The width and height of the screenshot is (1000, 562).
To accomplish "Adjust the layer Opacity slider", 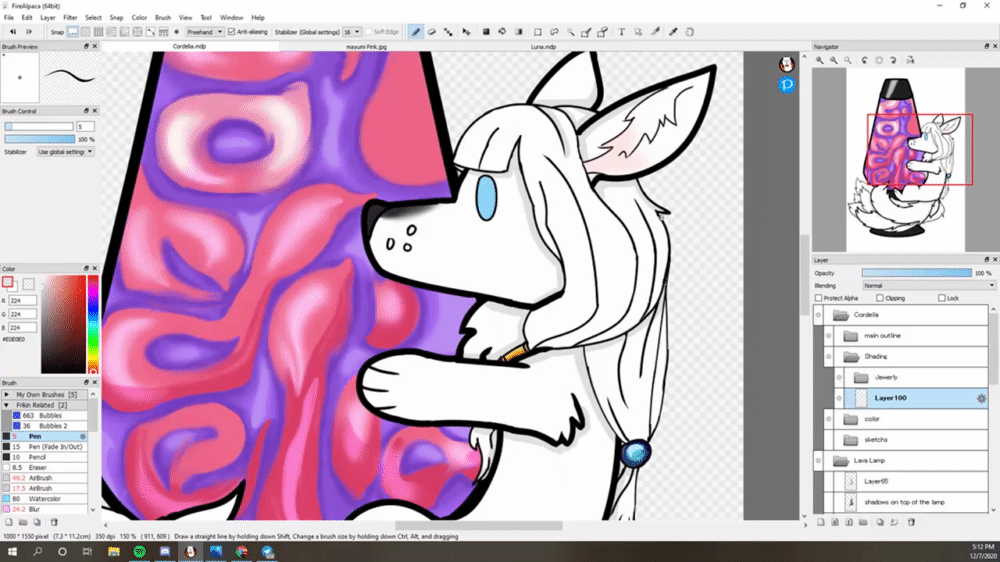I will [x=916, y=273].
